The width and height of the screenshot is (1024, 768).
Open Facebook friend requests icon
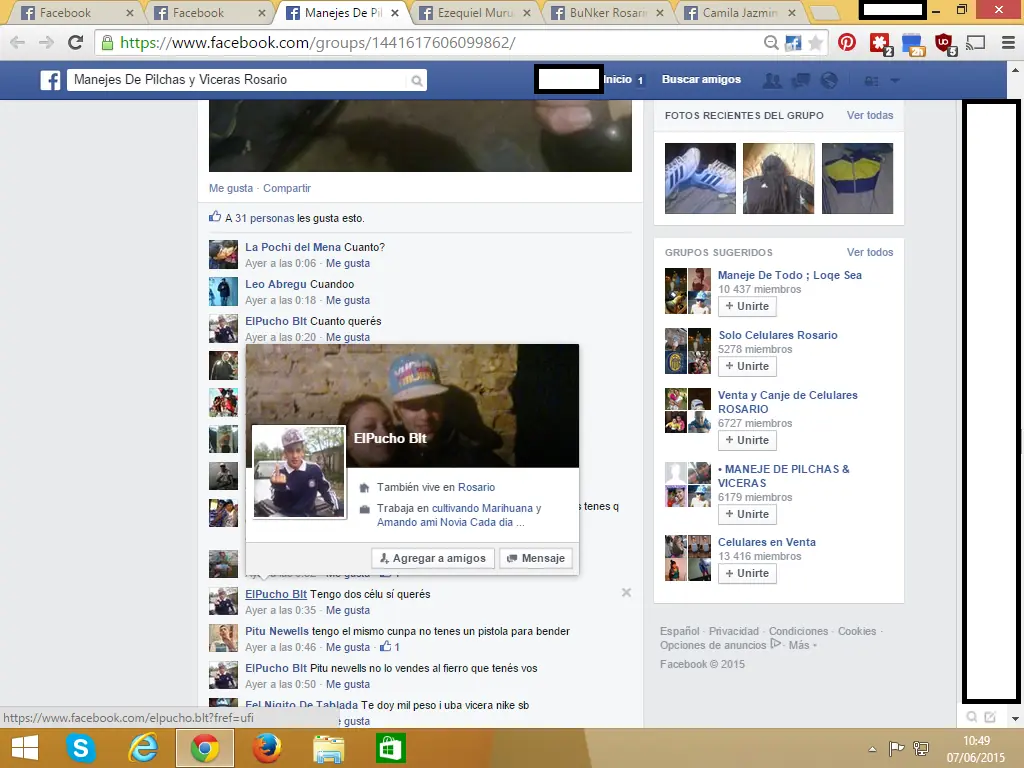coord(773,80)
